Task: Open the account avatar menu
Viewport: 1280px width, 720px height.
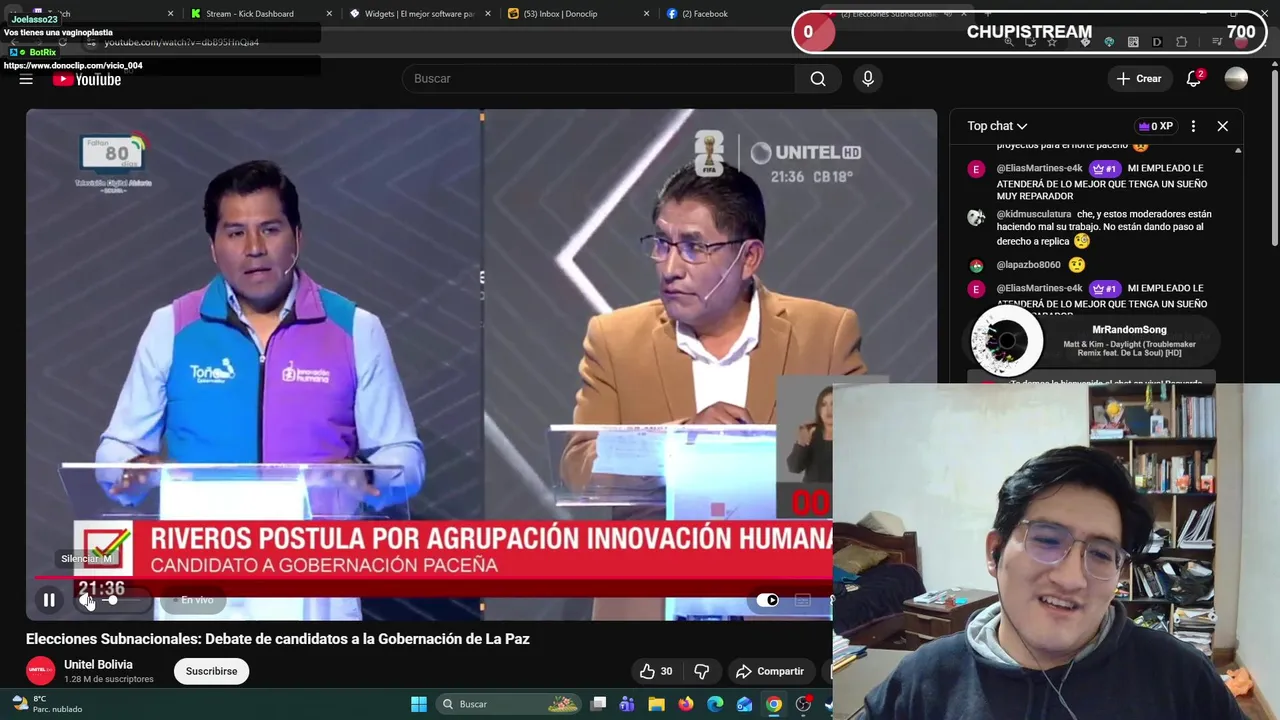Action: click(x=1236, y=79)
